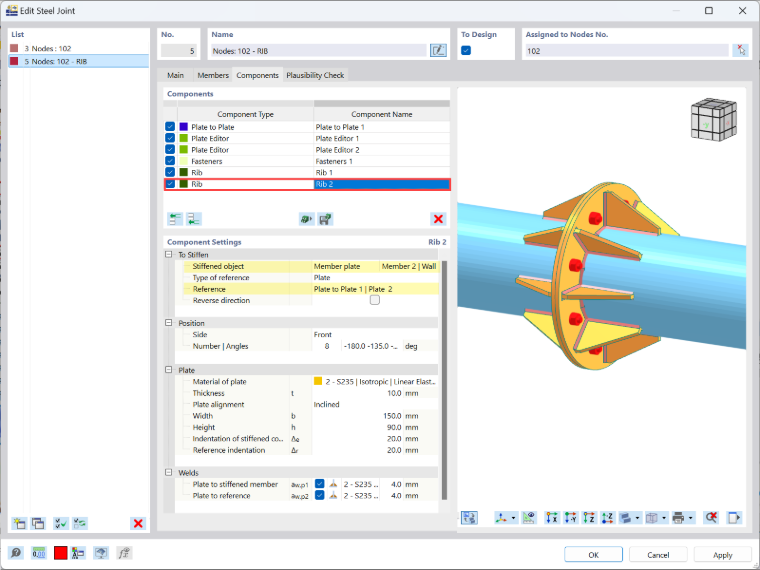Enable the Reverse direction checkbox
The height and width of the screenshot is (570, 760).
375,300
